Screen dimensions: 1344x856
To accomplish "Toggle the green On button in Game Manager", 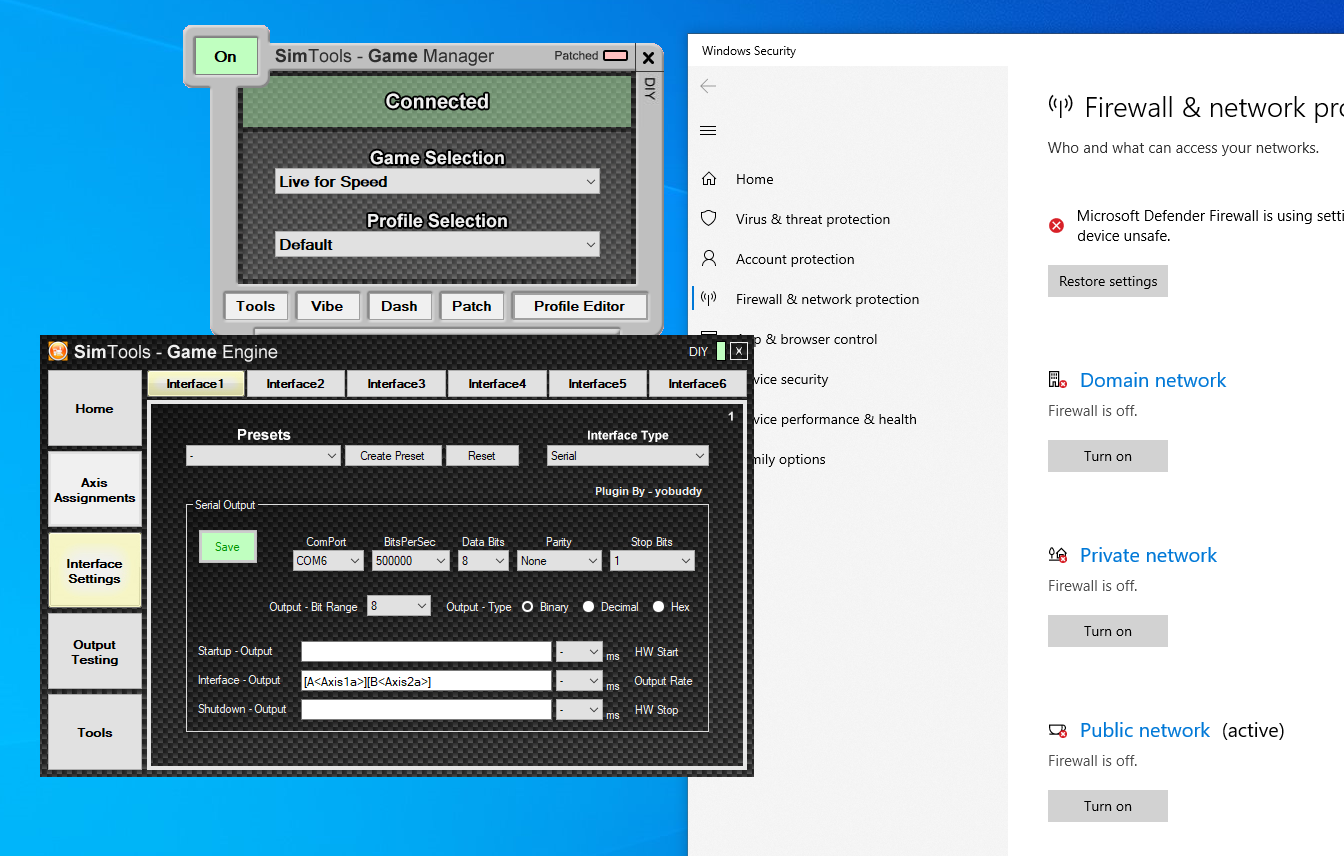I will tap(225, 57).
